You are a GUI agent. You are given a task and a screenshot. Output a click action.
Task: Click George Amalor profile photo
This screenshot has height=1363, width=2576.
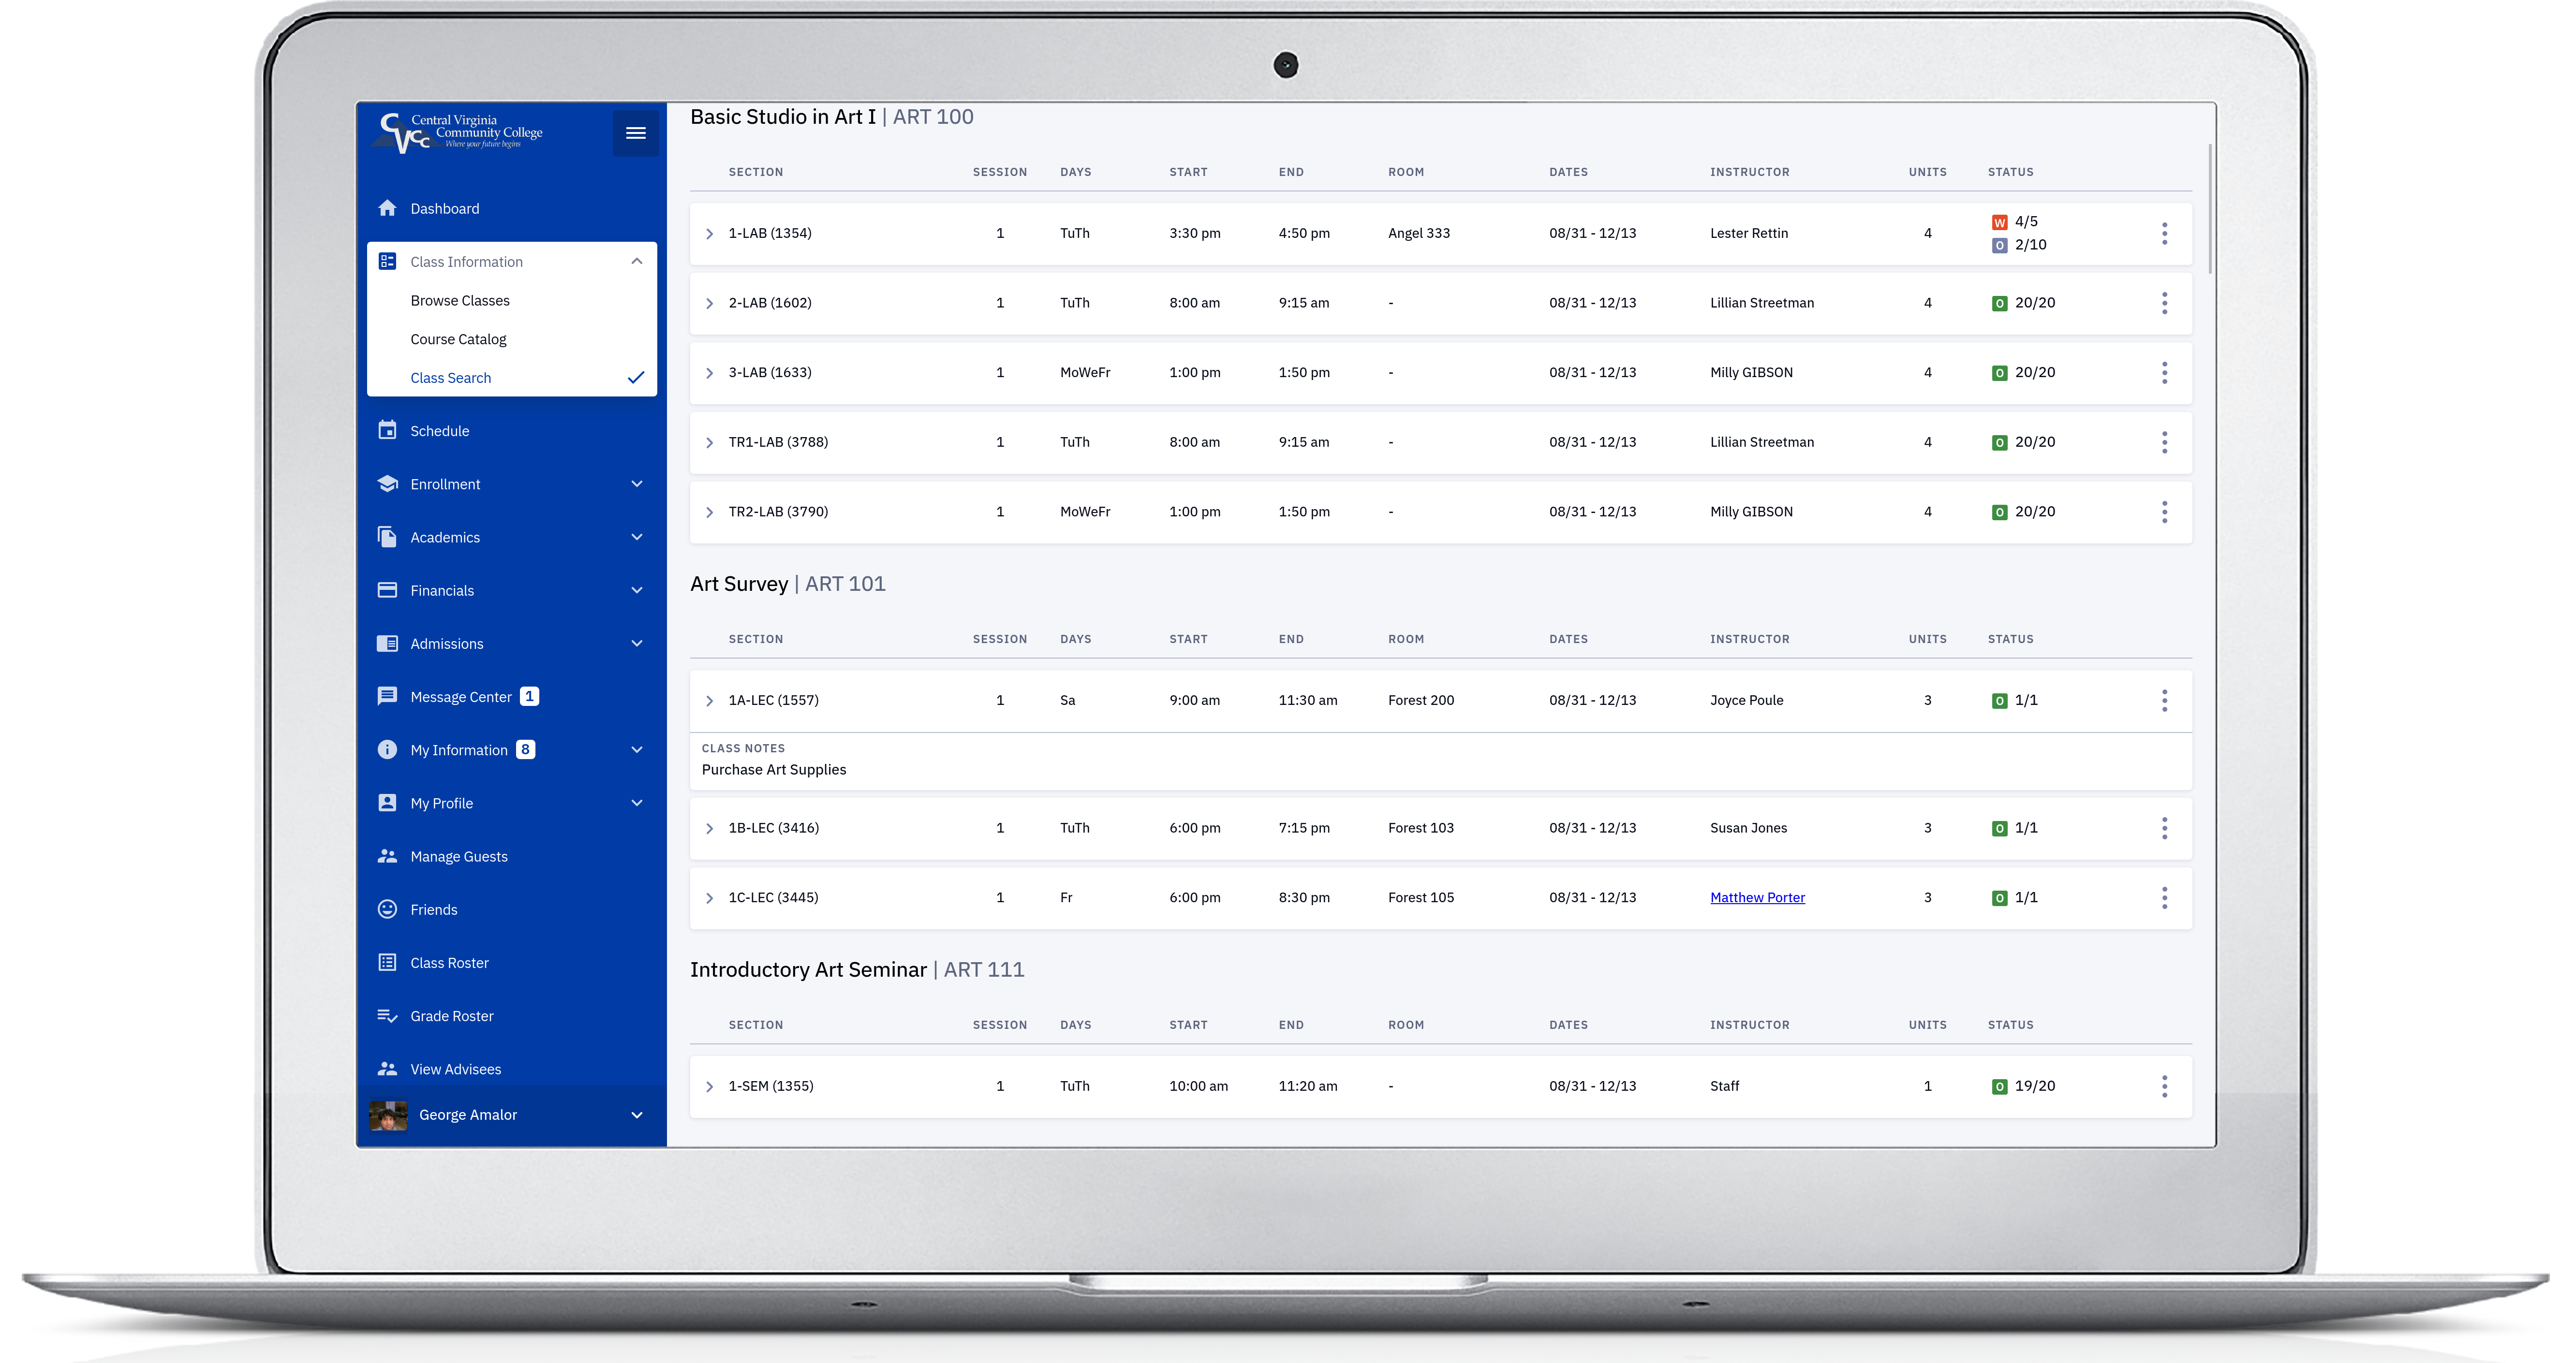pos(388,1115)
